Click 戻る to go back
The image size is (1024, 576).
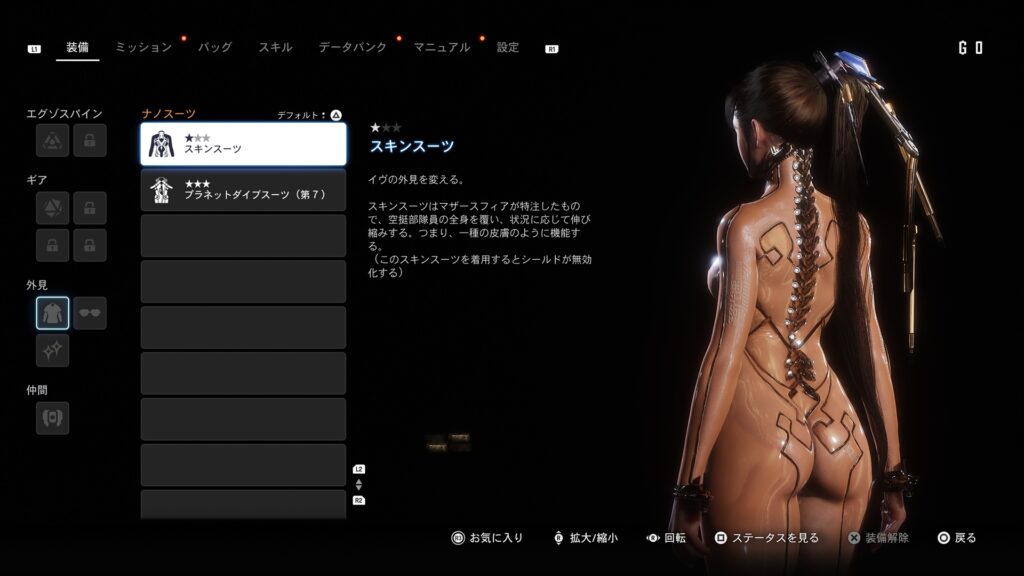tap(957, 537)
